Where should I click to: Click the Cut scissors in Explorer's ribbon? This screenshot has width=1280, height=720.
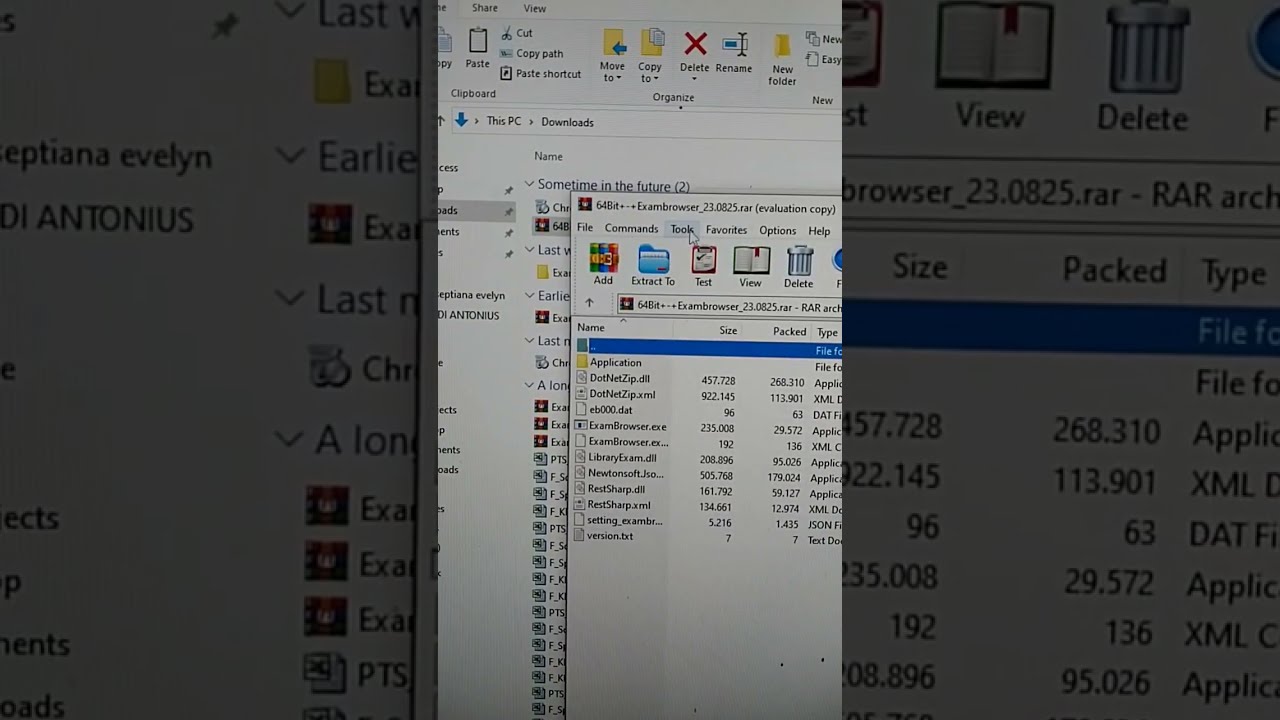[507, 33]
